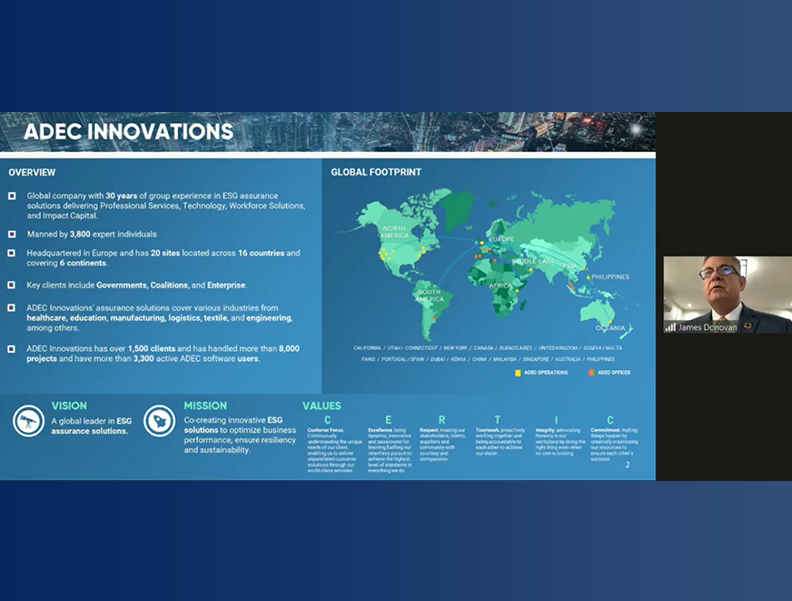Click the letter 'C' above Customer Focus
The width and height of the screenshot is (792, 601).
pyautogui.click(x=327, y=420)
